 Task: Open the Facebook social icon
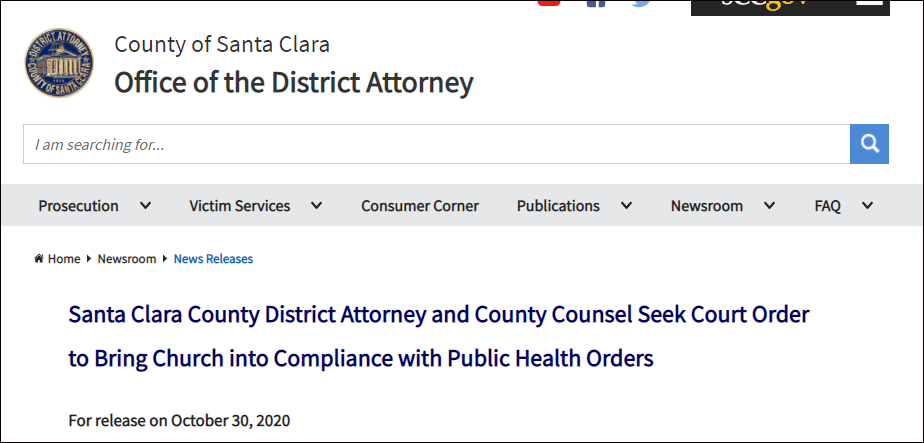[x=596, y=3]
